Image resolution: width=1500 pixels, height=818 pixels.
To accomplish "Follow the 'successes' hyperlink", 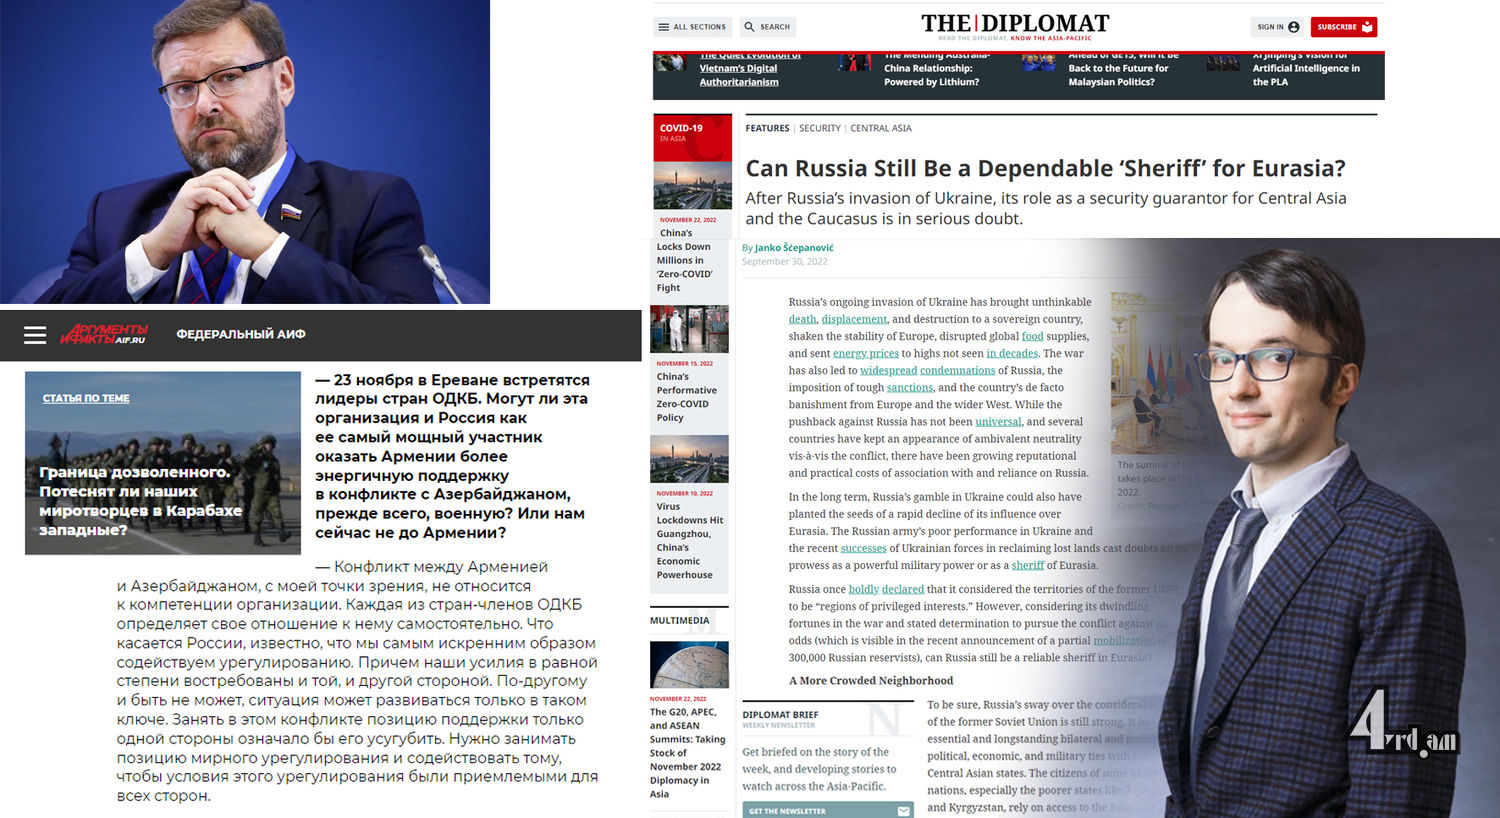I will 863,548.
